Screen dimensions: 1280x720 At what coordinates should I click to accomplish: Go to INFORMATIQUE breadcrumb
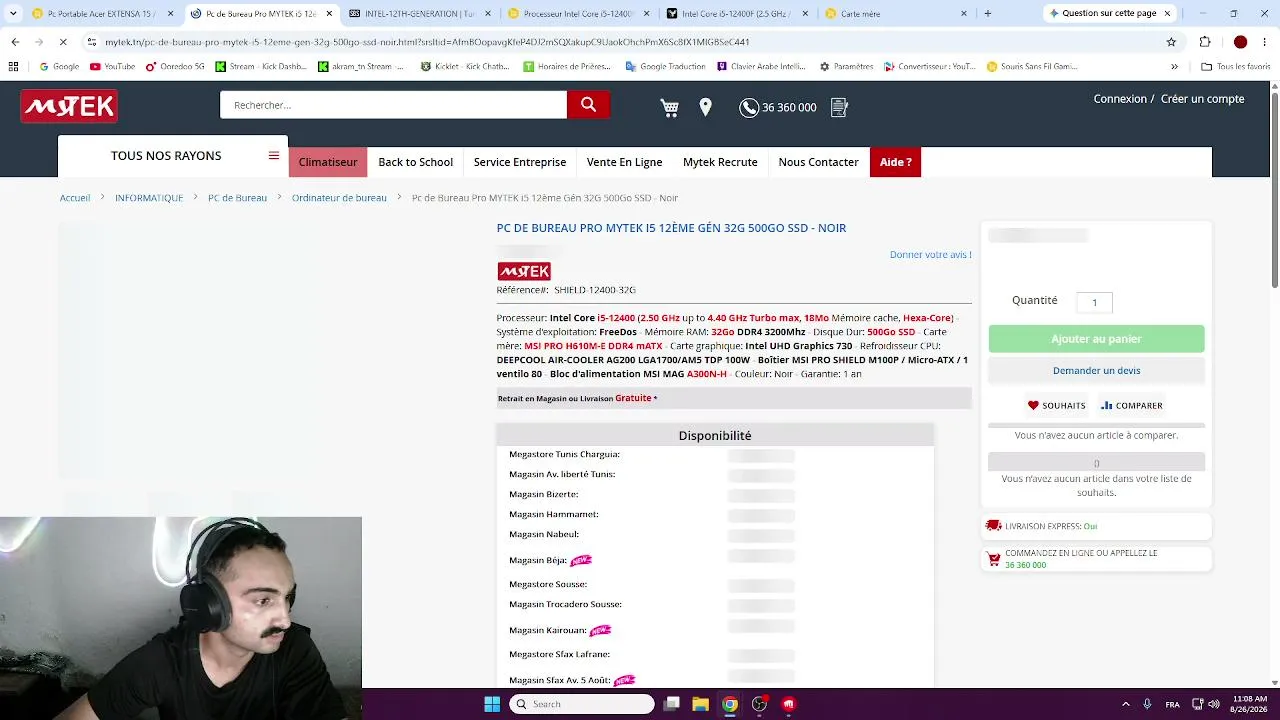[x=149, y=198]
